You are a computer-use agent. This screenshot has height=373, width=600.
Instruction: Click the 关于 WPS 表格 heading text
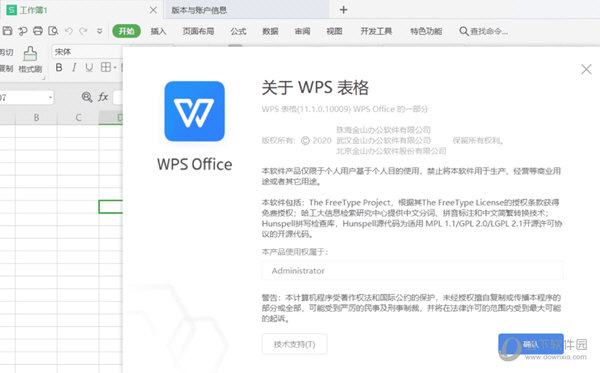click(315, 88)
